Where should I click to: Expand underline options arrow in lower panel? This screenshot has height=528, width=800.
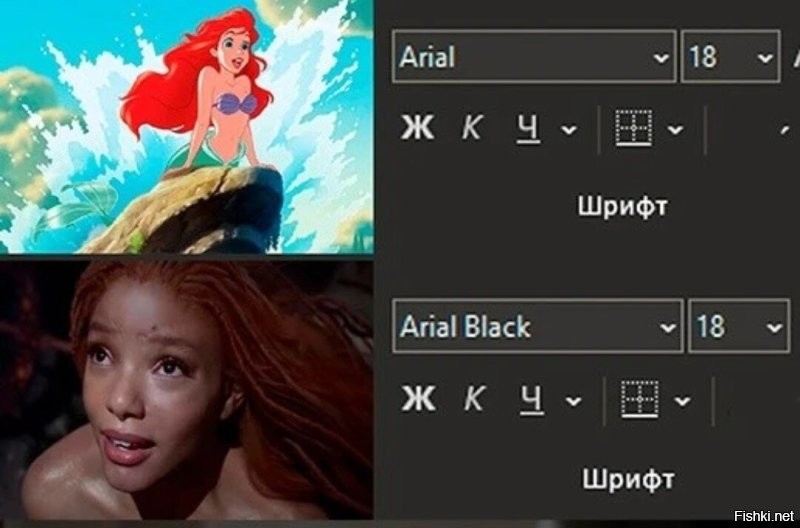[x=573, y=401]
